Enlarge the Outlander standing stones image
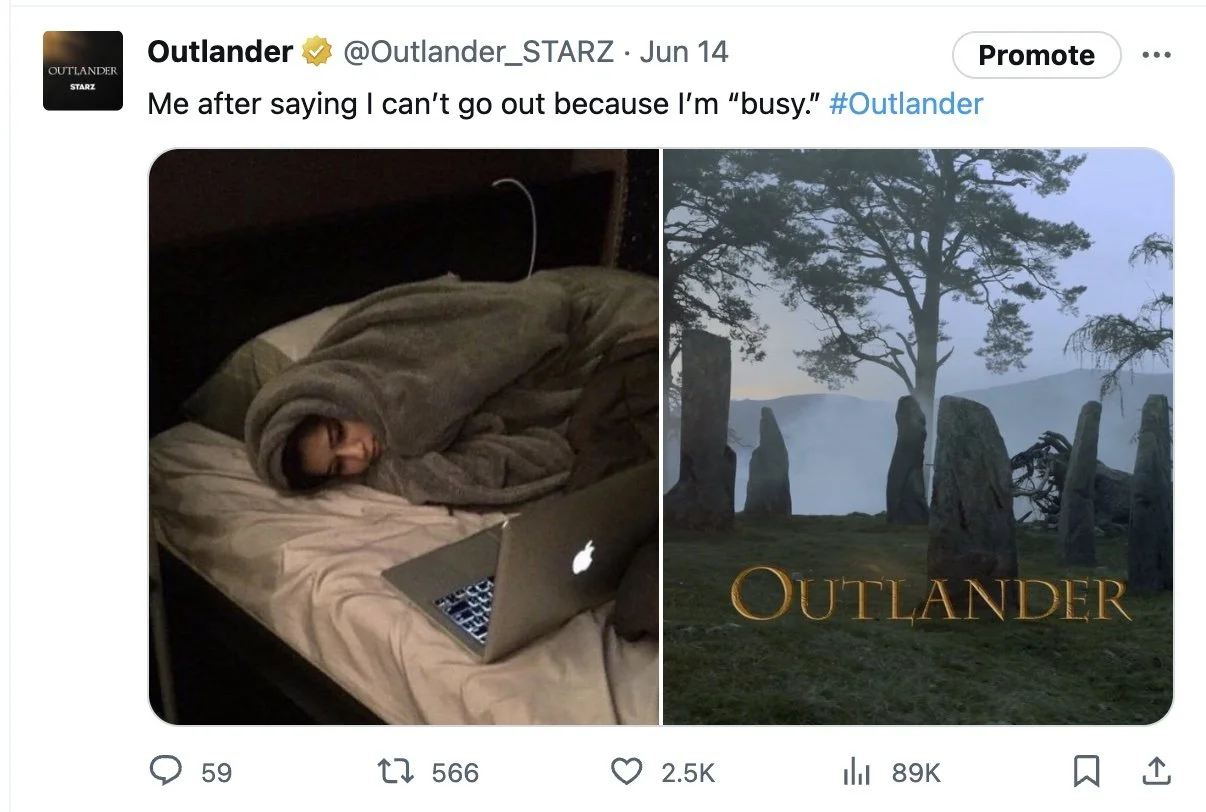Screen dimensions: 1206x812 pos(918,436)
